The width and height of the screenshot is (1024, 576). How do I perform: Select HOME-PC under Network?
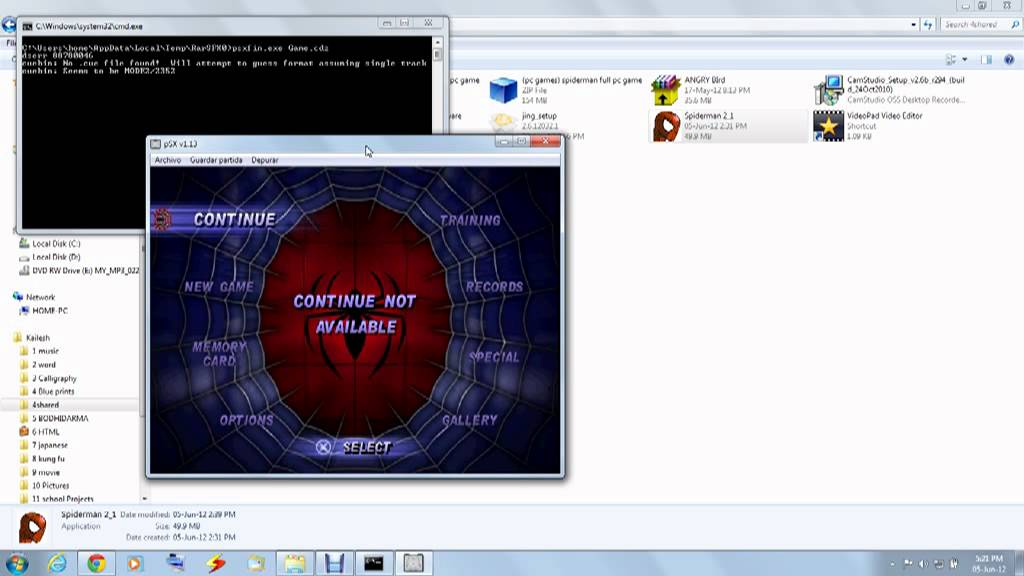click(x=50, y=311)
